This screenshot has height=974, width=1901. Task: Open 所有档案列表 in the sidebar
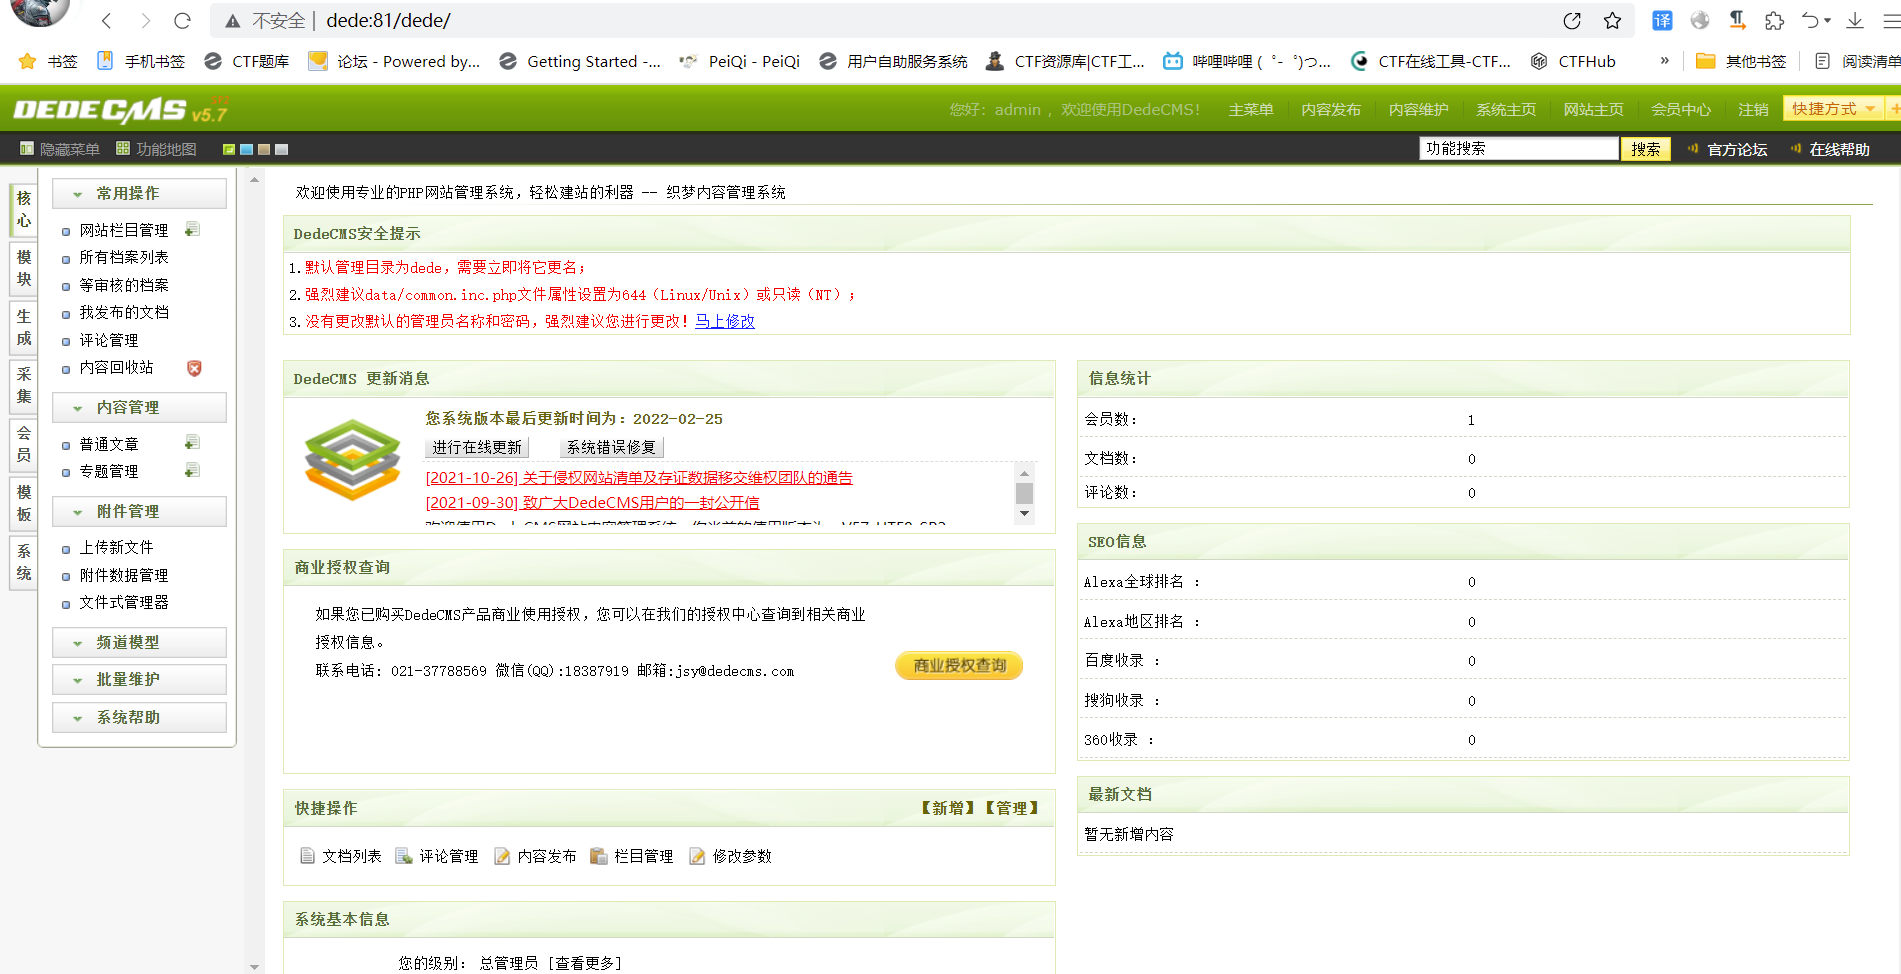(x=124, y=257)
